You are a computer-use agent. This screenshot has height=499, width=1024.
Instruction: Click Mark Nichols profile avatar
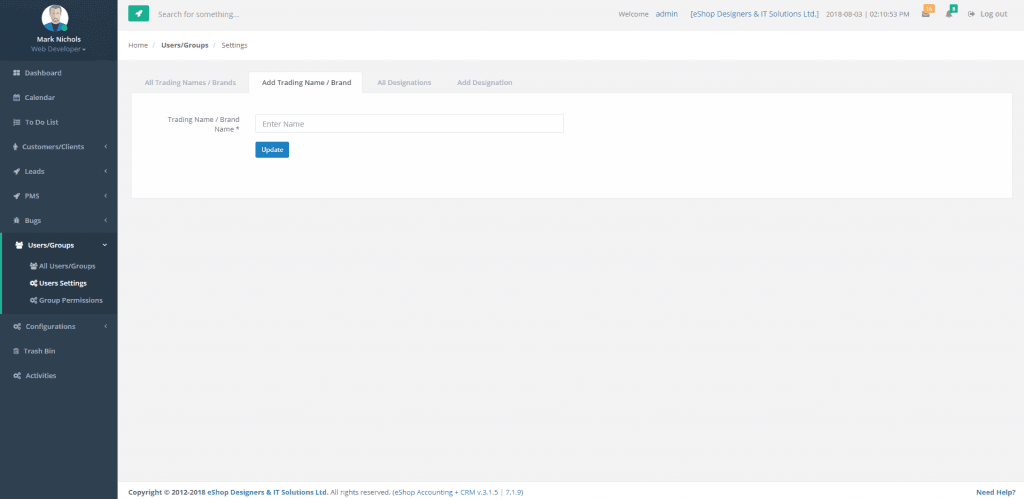pyautogui.click(x=55, y=18)
